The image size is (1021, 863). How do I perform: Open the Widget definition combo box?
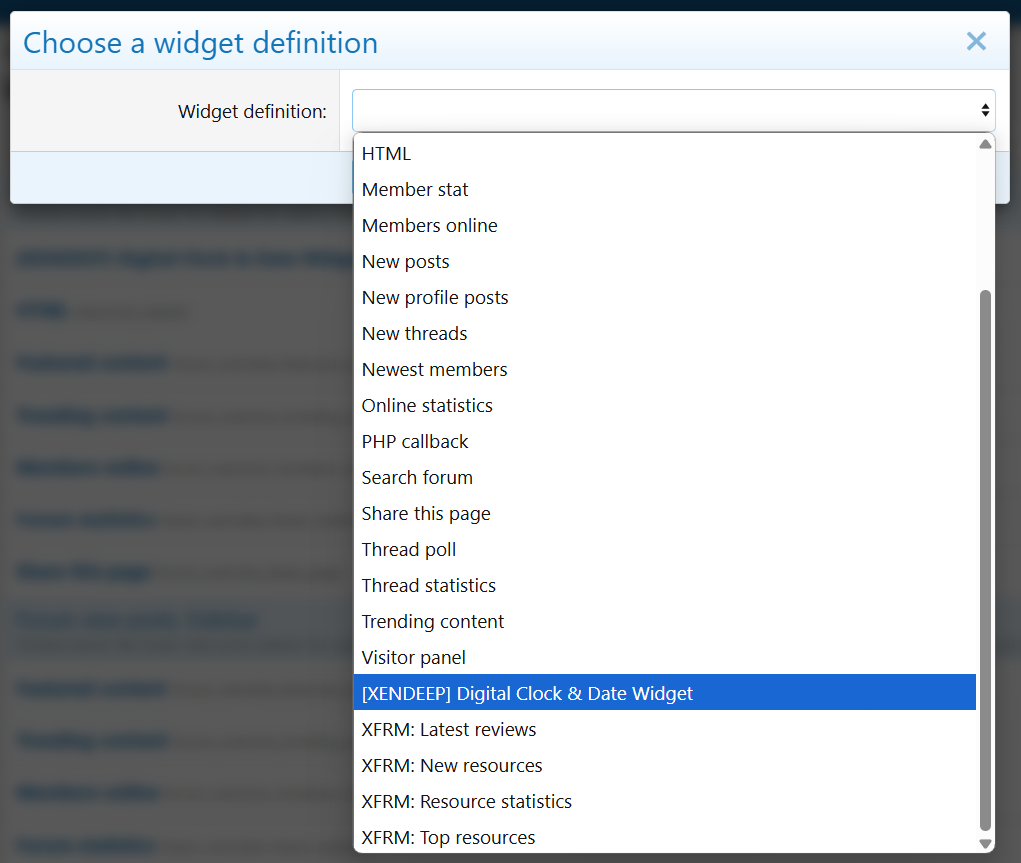673,110
